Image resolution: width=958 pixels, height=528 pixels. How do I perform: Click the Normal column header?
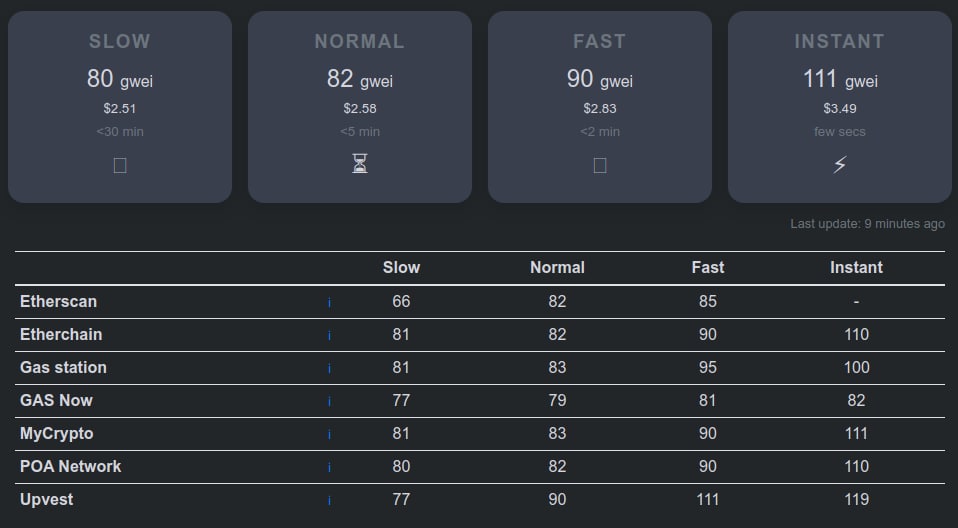coord(557,267)
